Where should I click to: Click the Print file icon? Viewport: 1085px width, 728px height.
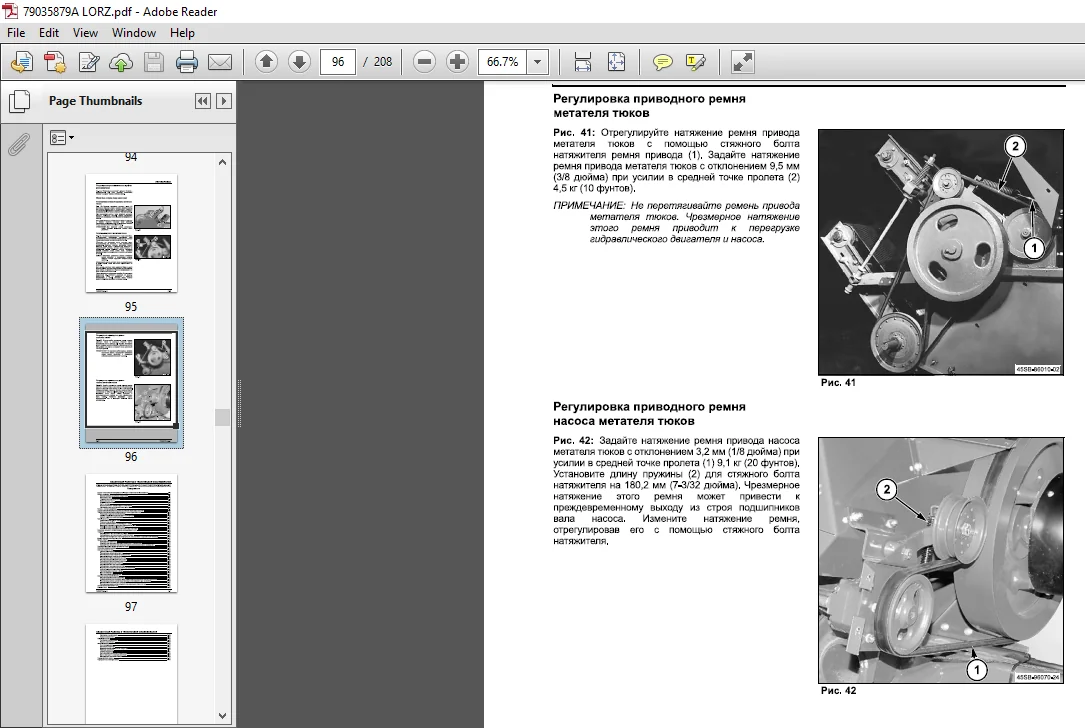click(x=187, y=62)
